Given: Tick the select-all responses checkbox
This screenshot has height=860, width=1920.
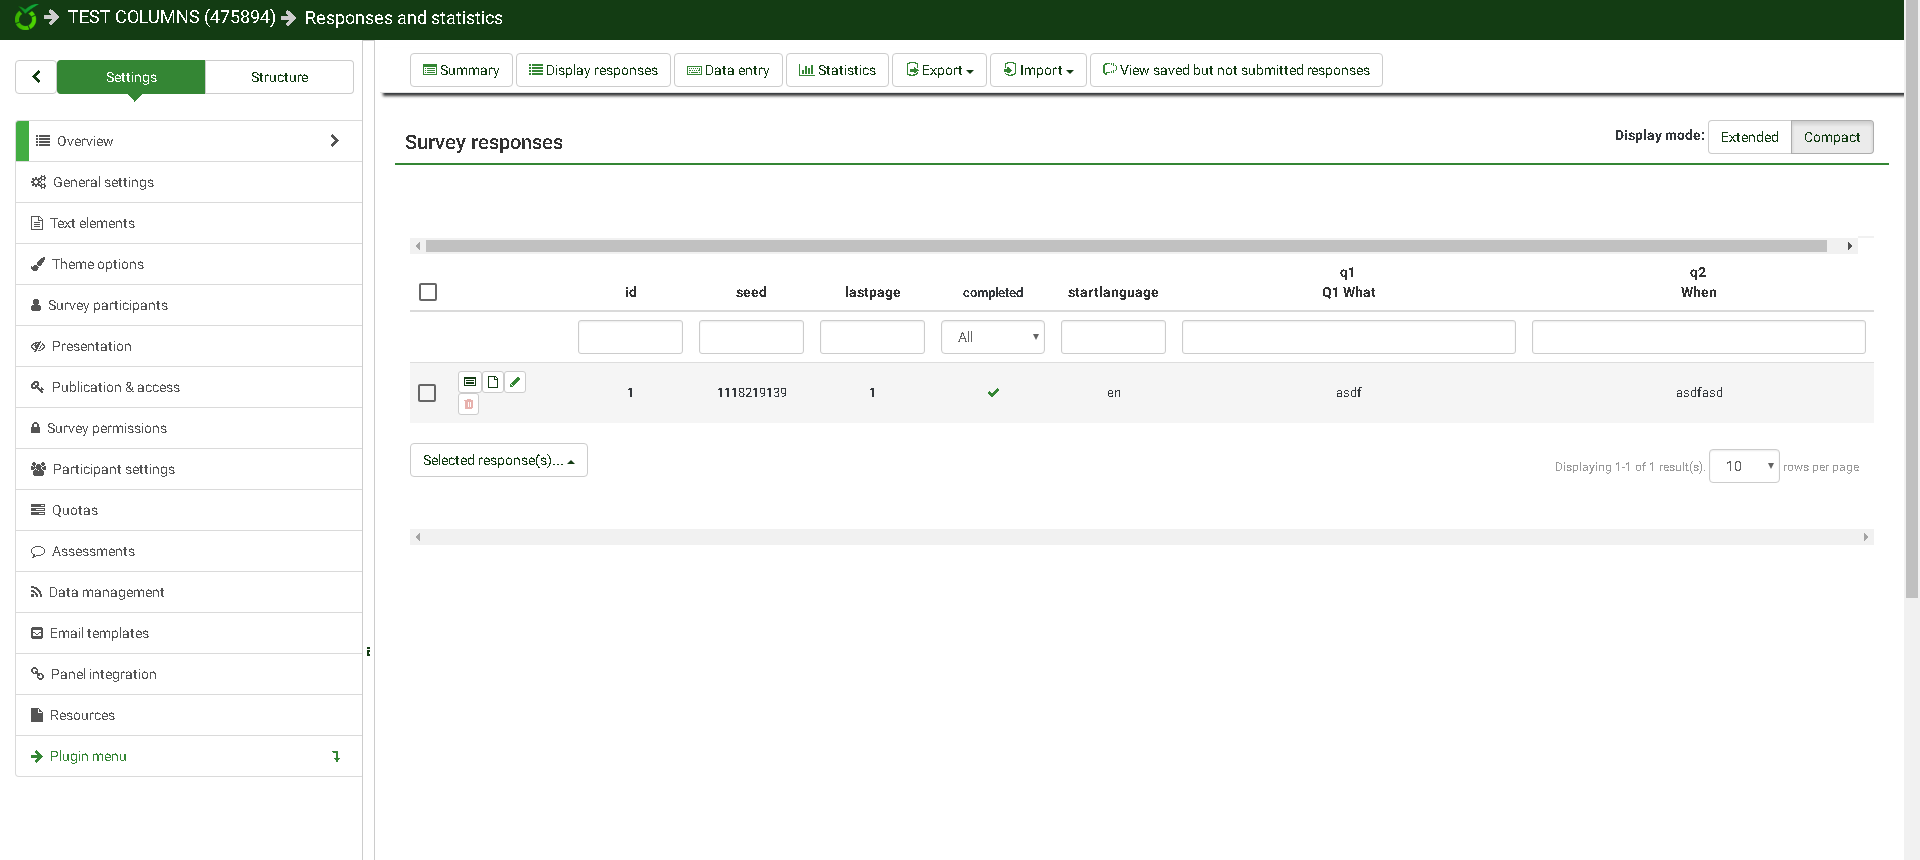Looking at the screenshot, I should (x=428, y=292).
